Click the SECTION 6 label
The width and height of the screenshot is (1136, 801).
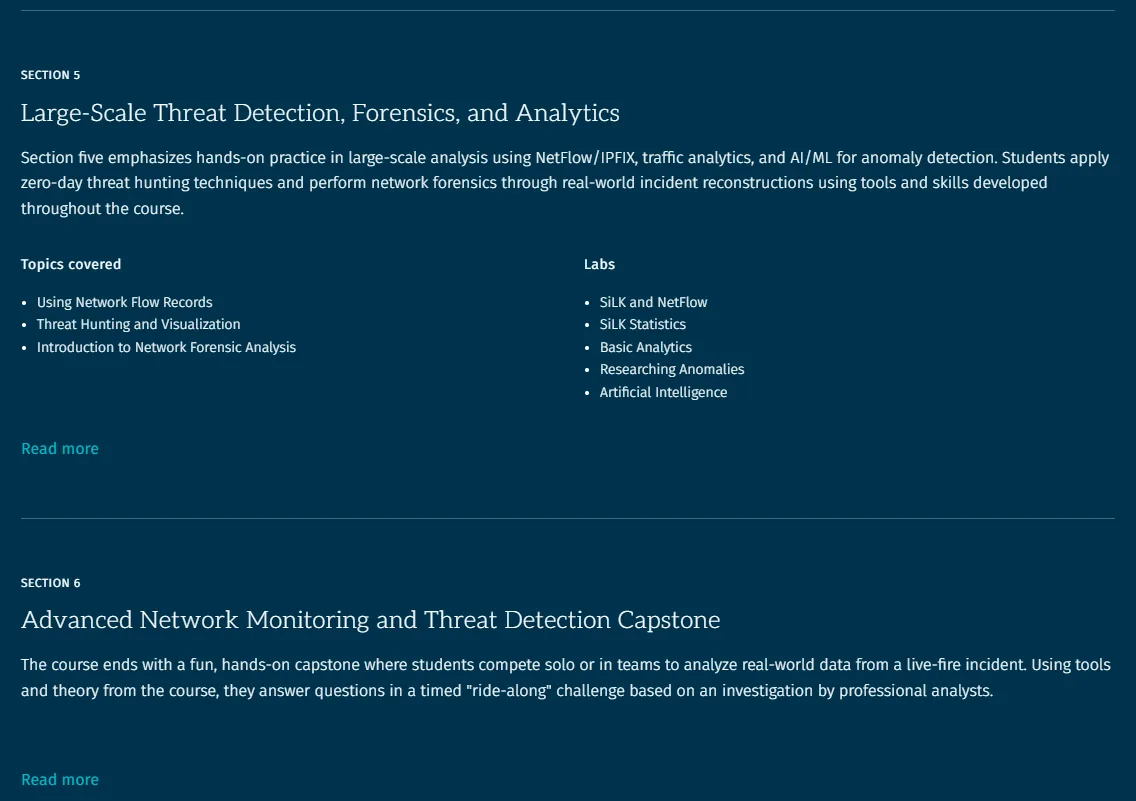(x=51, y=583)
